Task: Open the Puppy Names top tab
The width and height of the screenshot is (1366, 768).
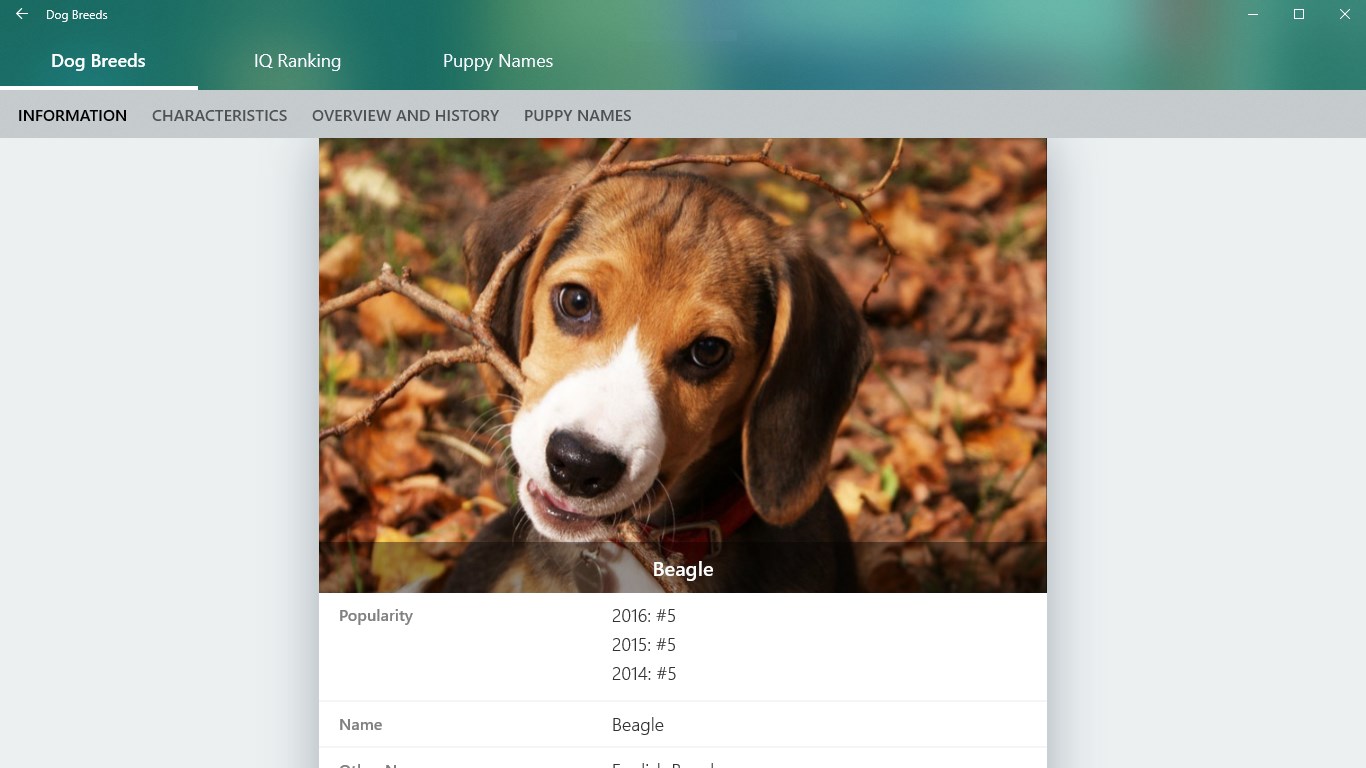Action: [x=498, y=61]
